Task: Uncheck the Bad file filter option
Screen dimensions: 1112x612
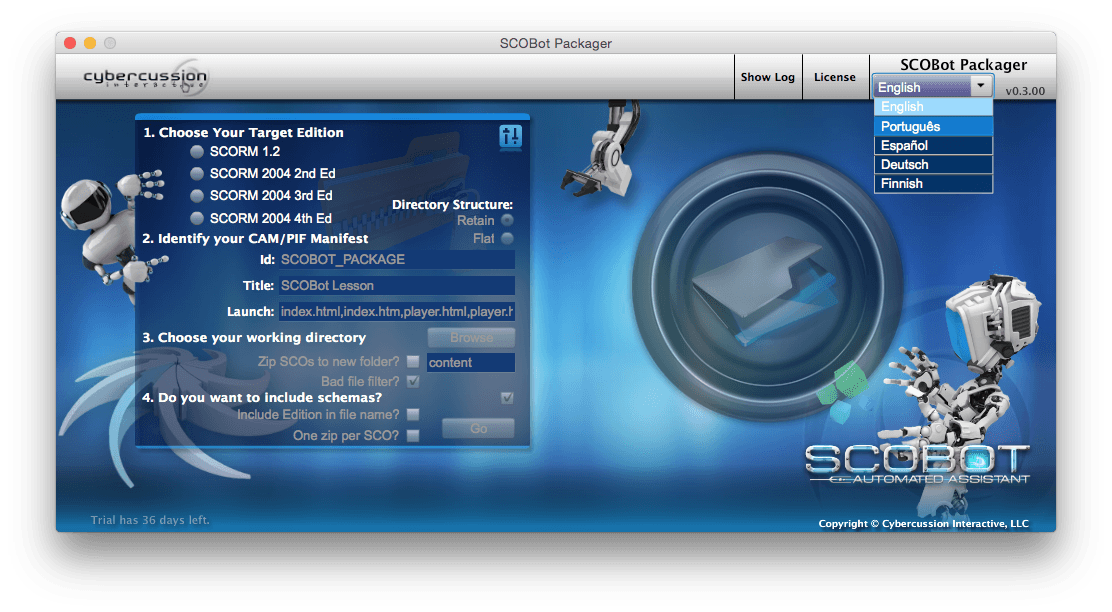Action: (414, 381)
